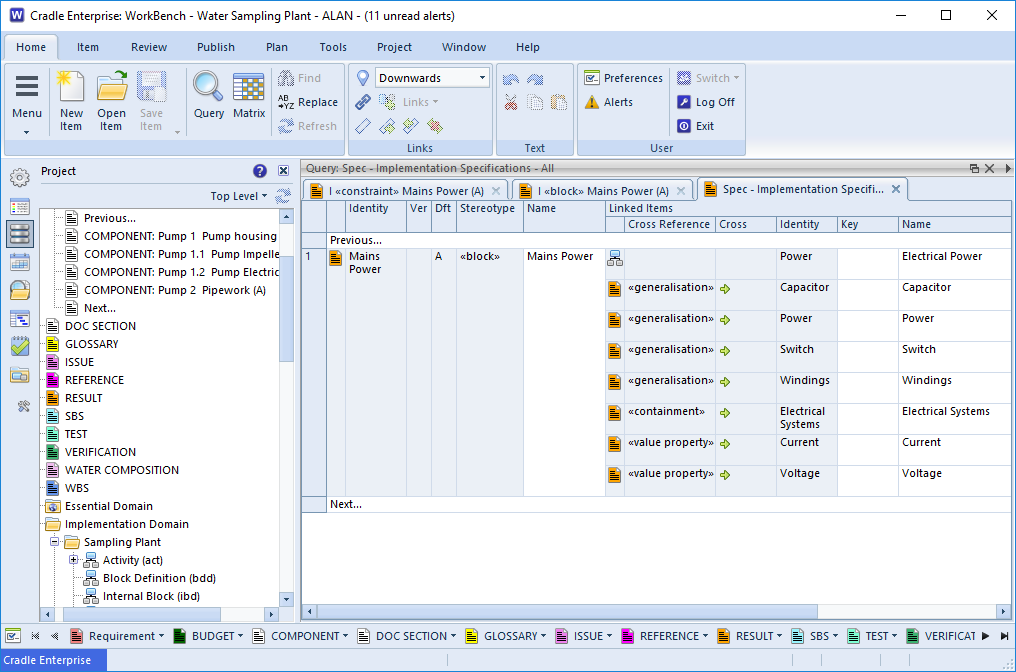Click the Log Off button
The width and height of the screenshot is (1016, 672).
[x=706, y=102]
